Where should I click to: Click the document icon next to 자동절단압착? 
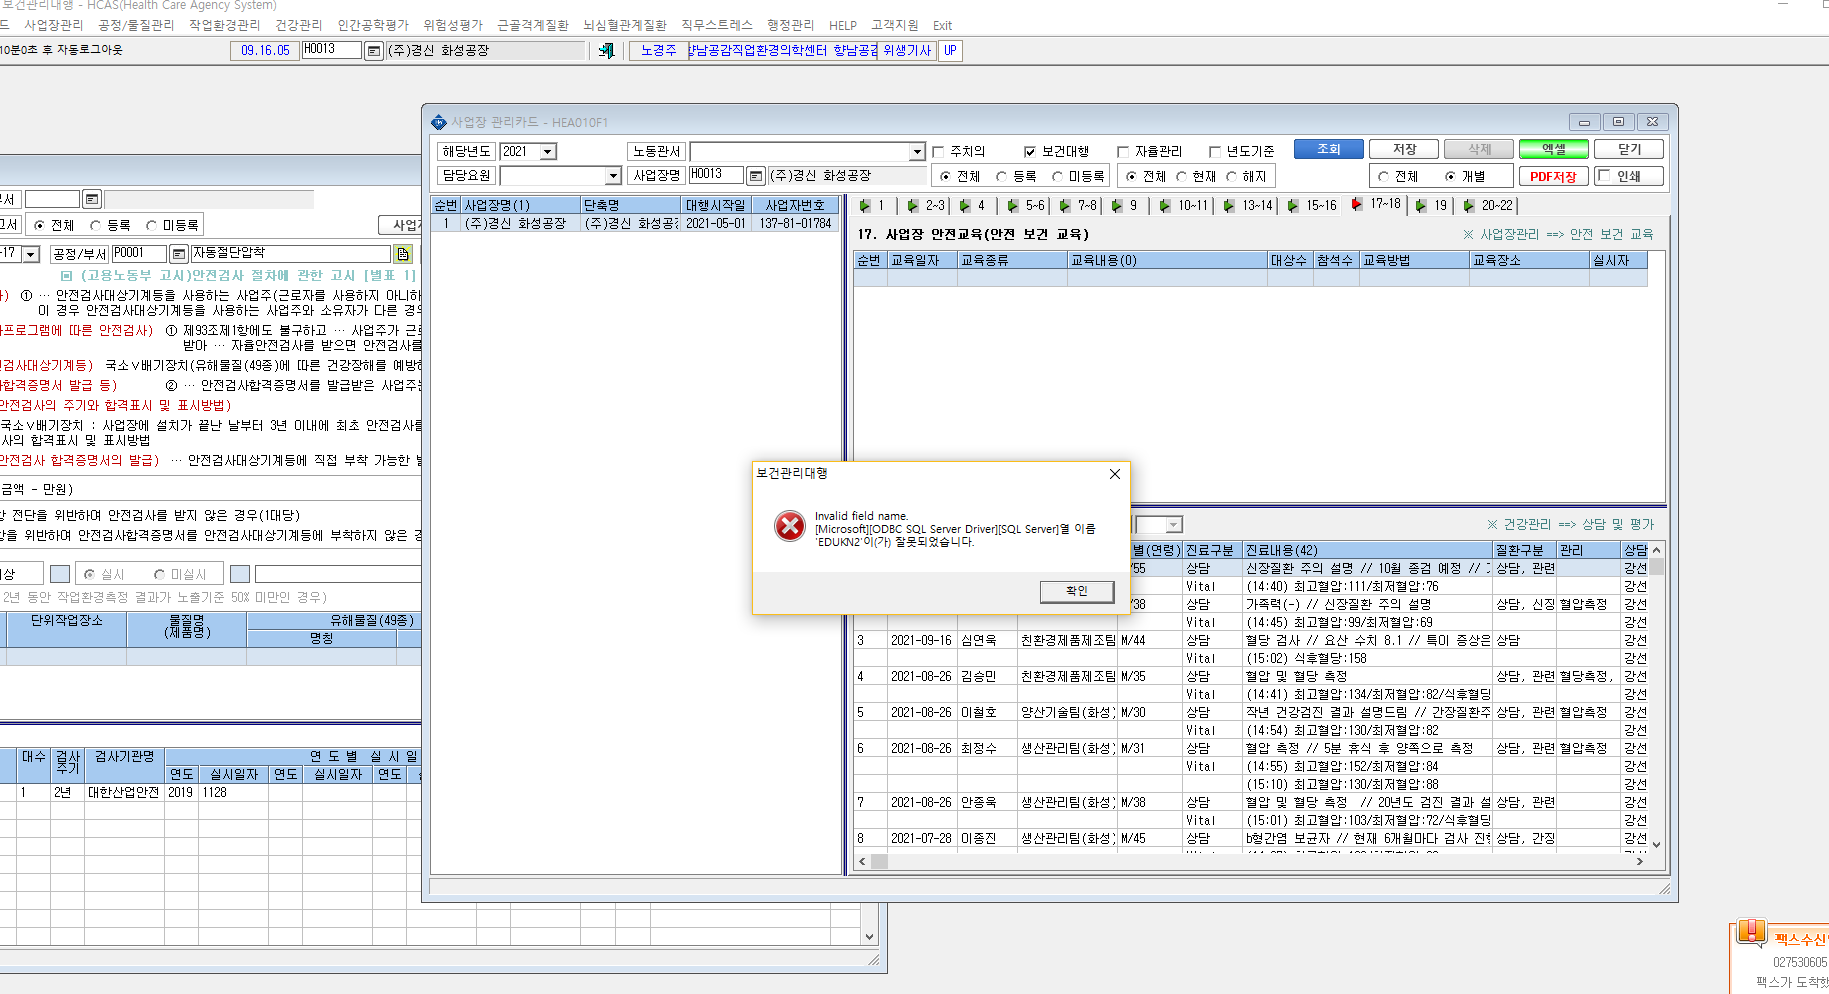pyautogui.click(x=403, y=254)
